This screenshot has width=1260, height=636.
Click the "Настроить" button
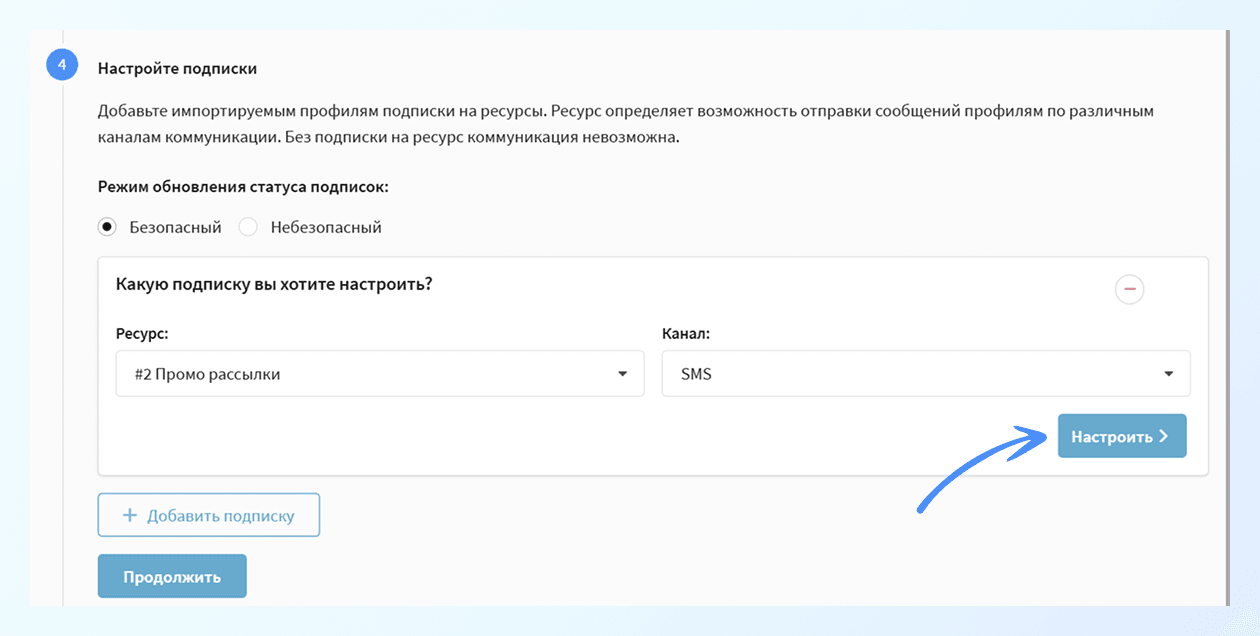pyautogui.click(x=1122, y=435)
